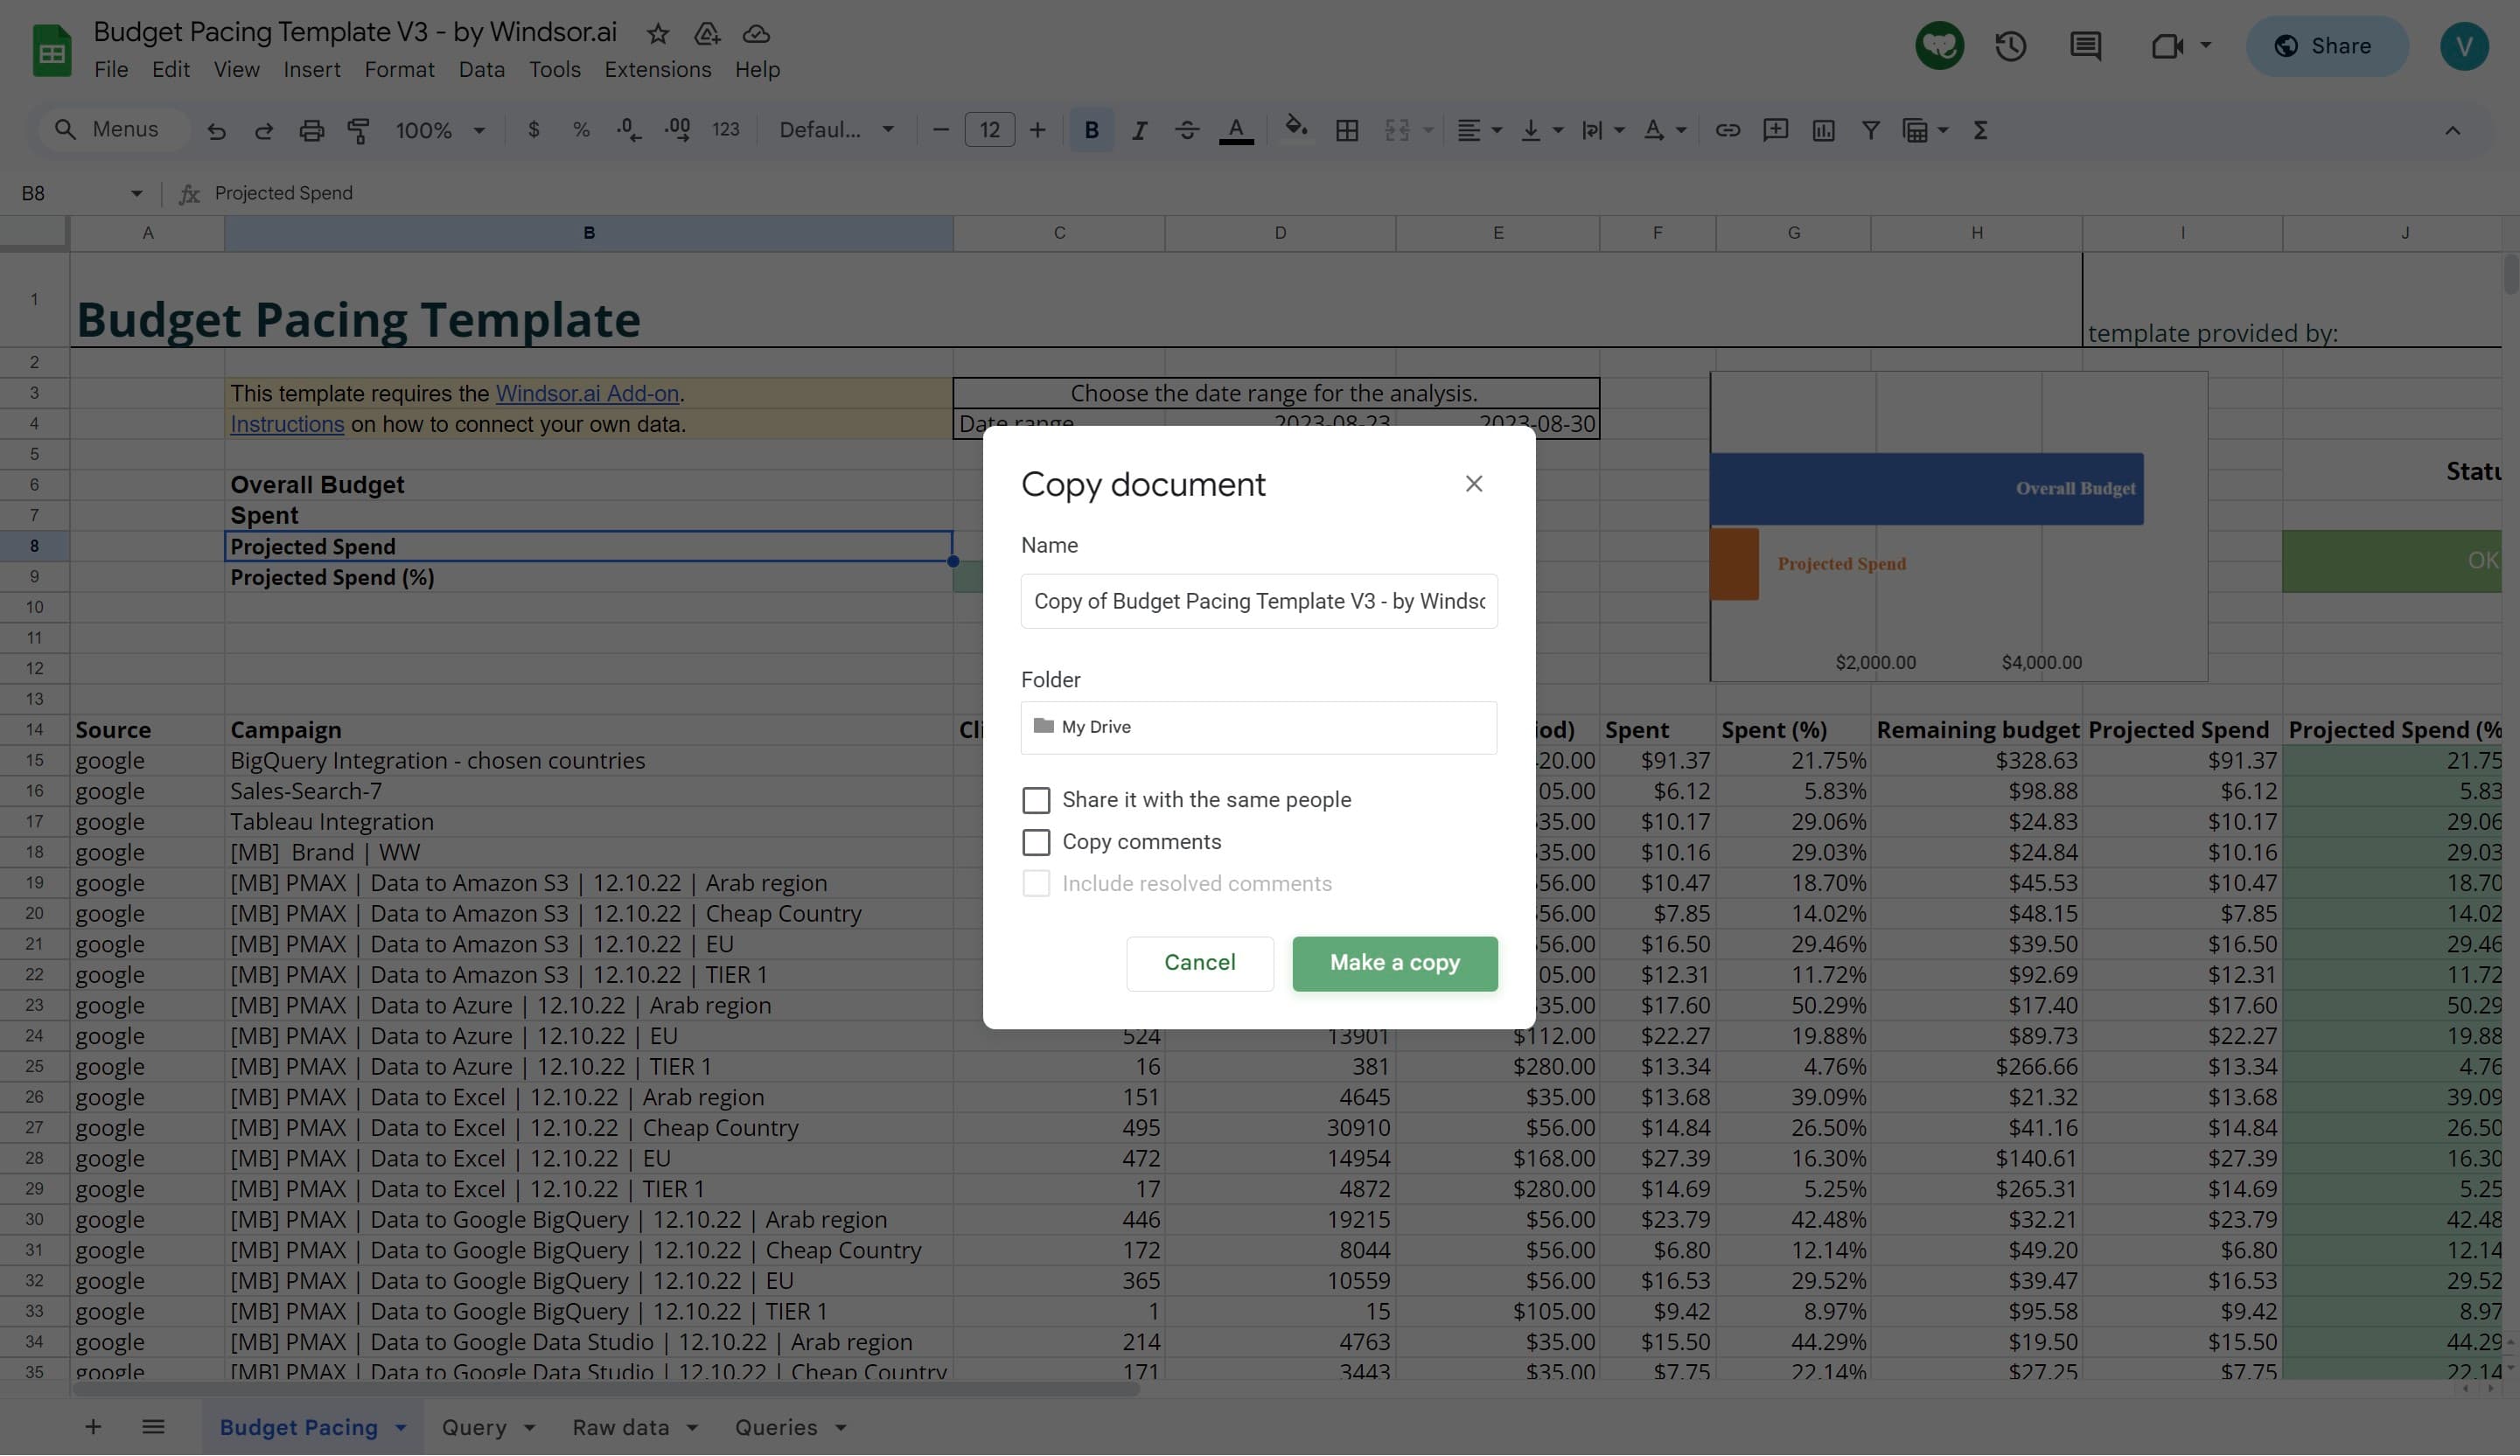Toggle strikethrough formatting

point(1187,130)
